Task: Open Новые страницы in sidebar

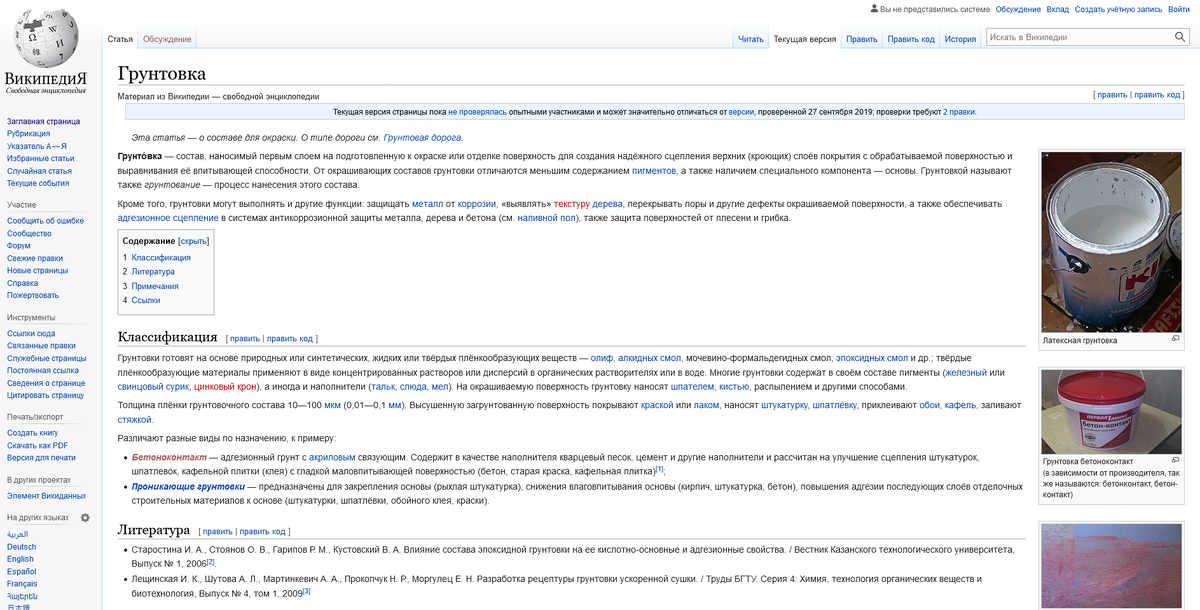Action: point(37,270)
